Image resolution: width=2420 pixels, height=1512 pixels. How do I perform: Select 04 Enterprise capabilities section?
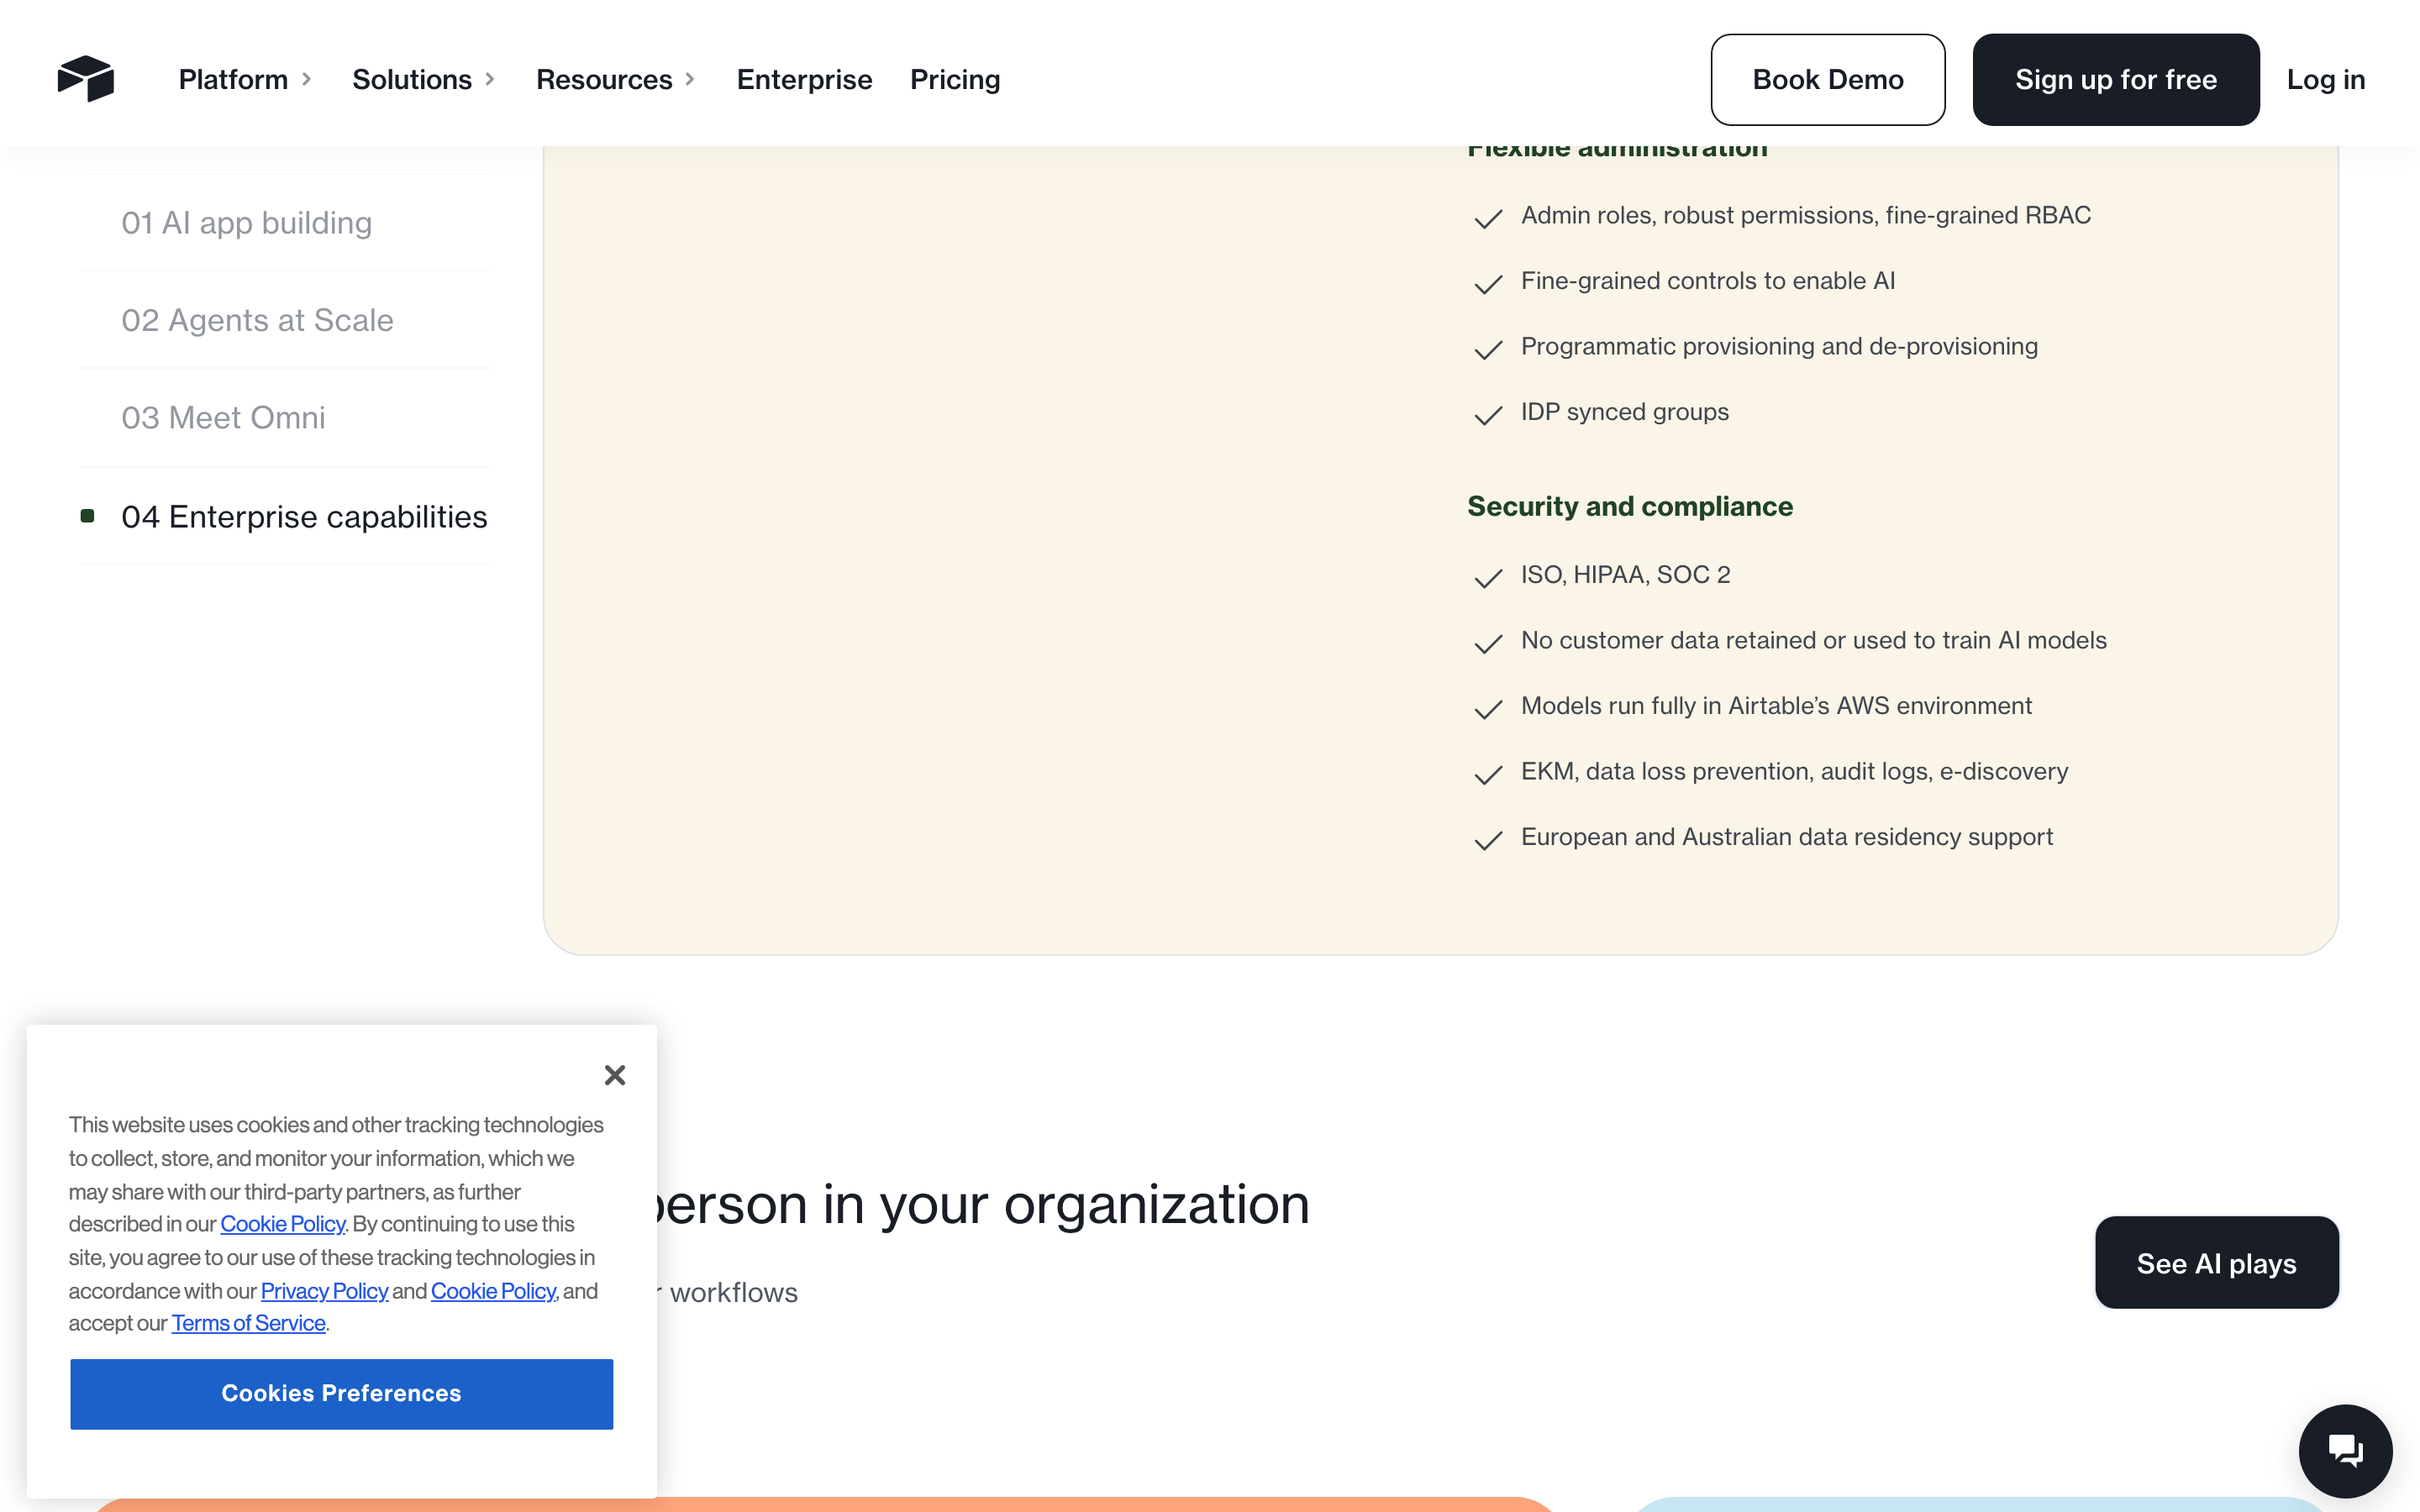304,517
